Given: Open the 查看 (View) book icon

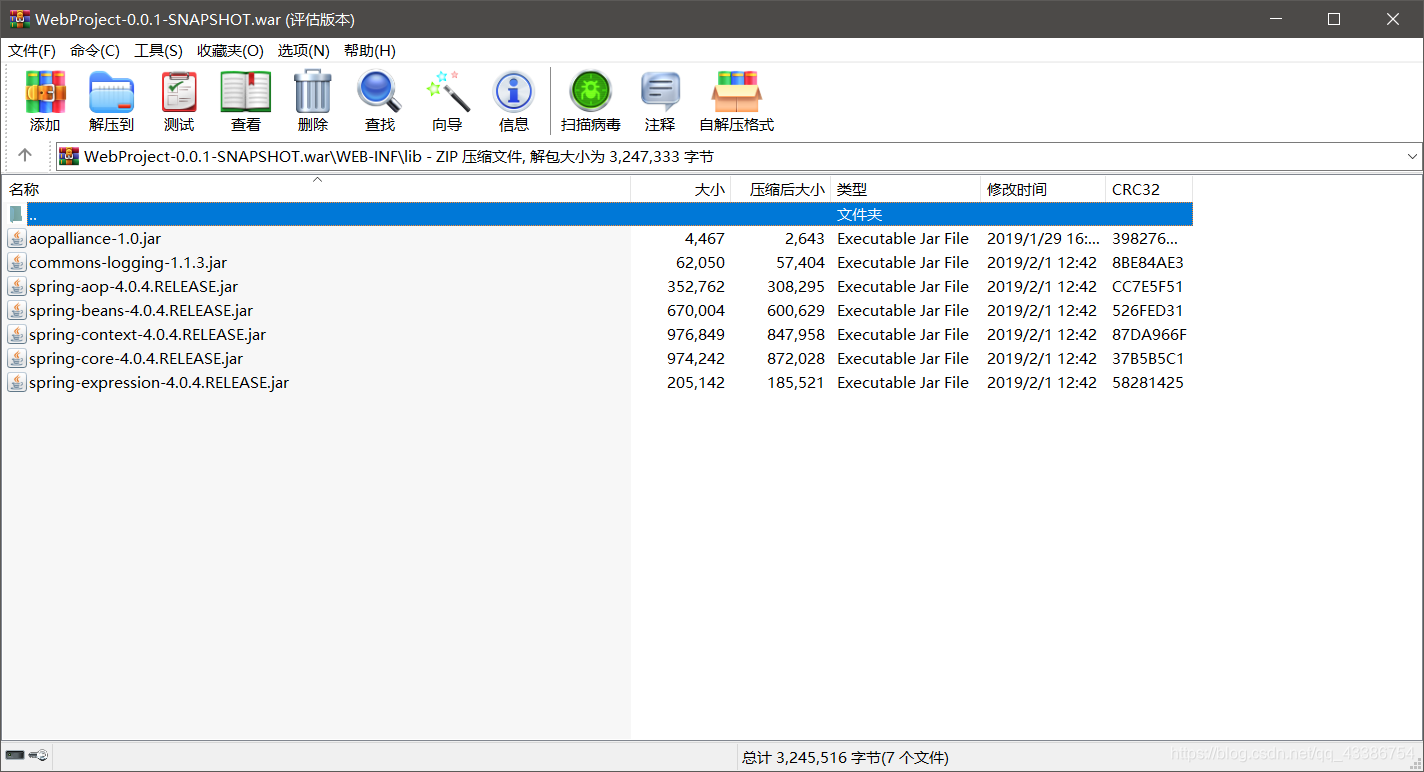Looking at the screenshot, I should [x=246, y=92].
